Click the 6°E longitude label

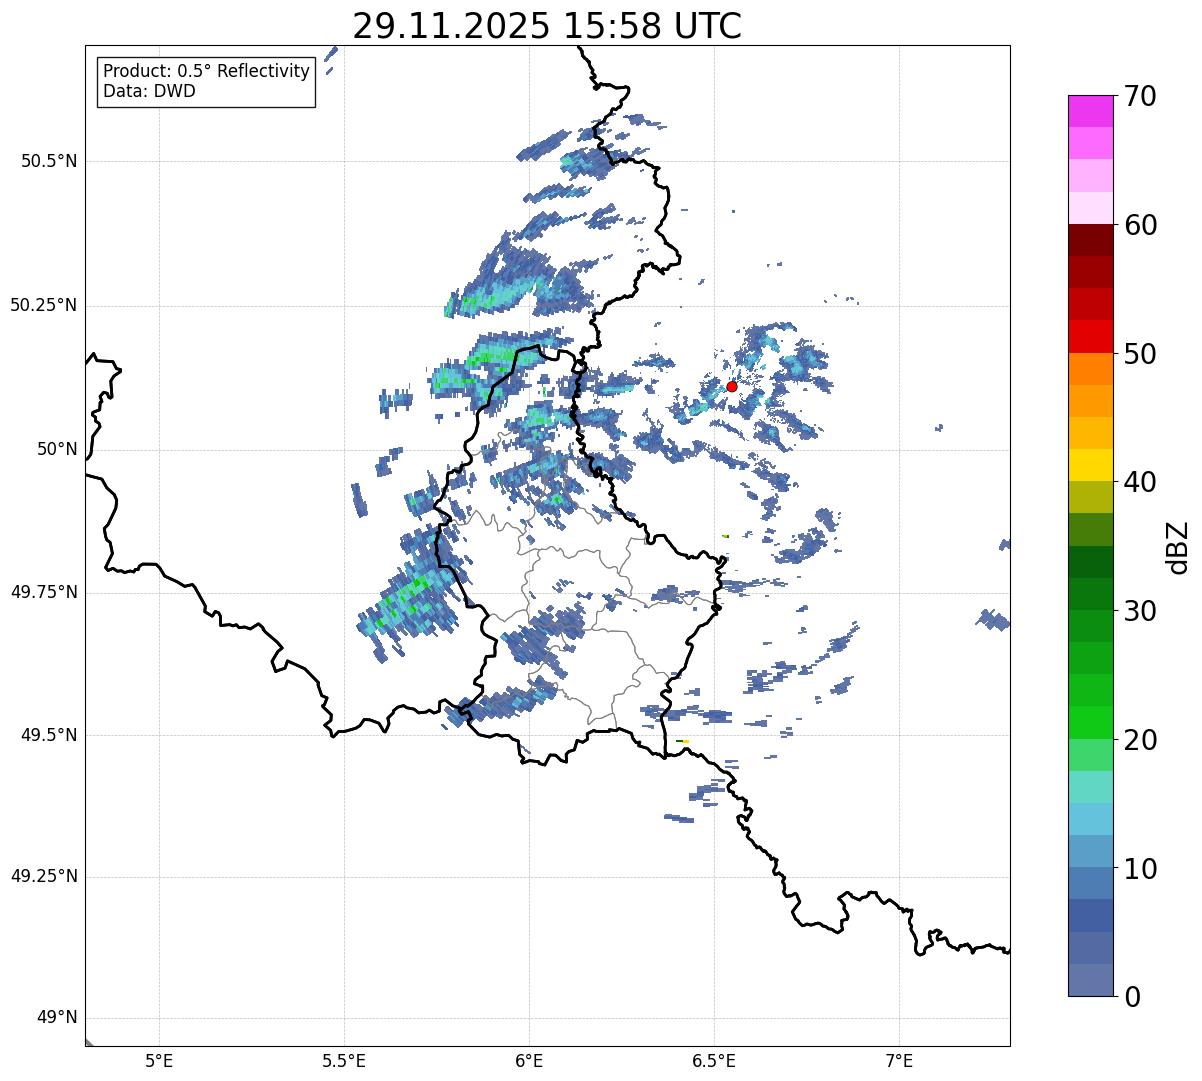529,1060
